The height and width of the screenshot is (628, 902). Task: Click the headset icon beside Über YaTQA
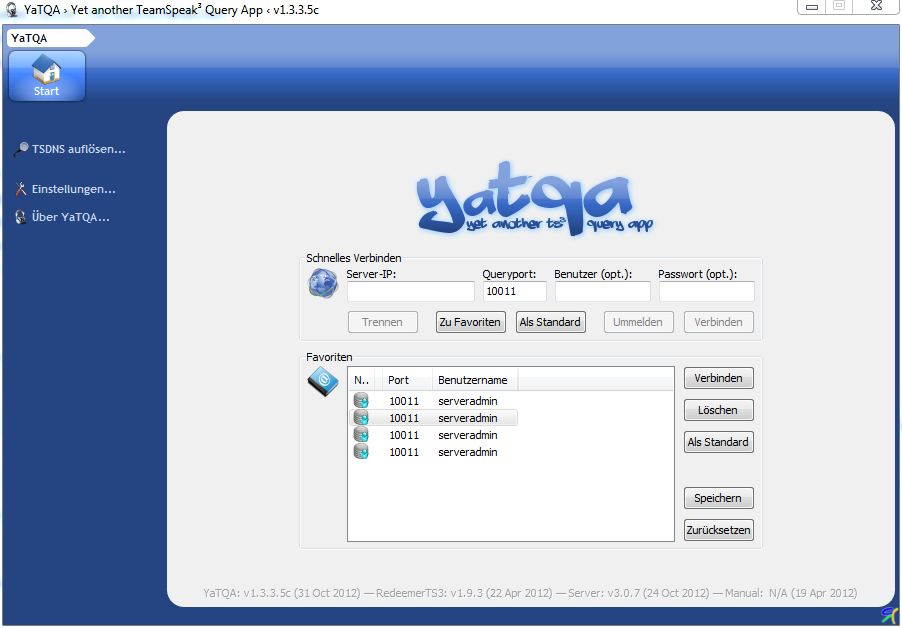pos(21,217)
